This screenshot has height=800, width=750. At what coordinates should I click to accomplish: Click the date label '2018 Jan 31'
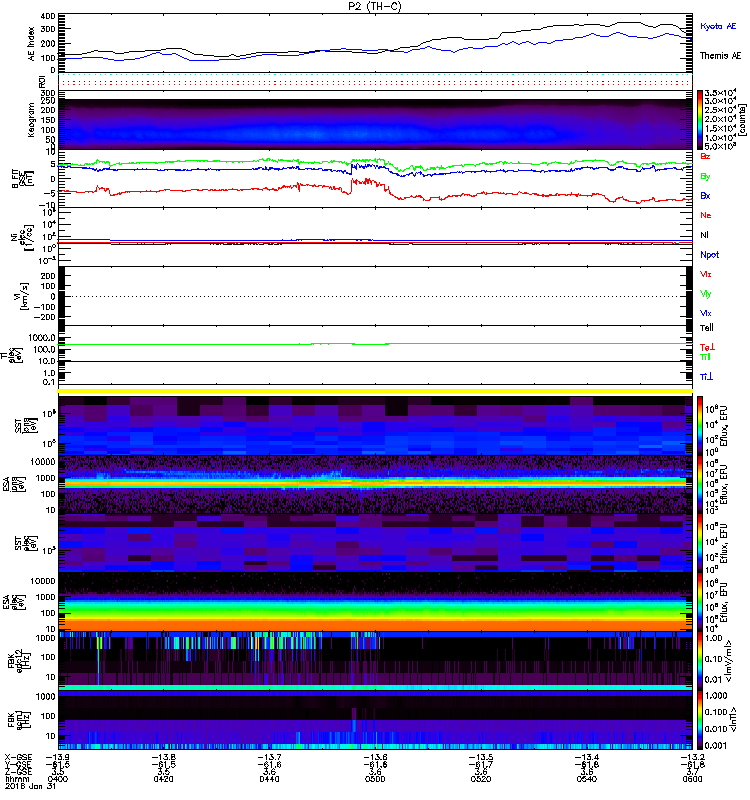(30, 786)
